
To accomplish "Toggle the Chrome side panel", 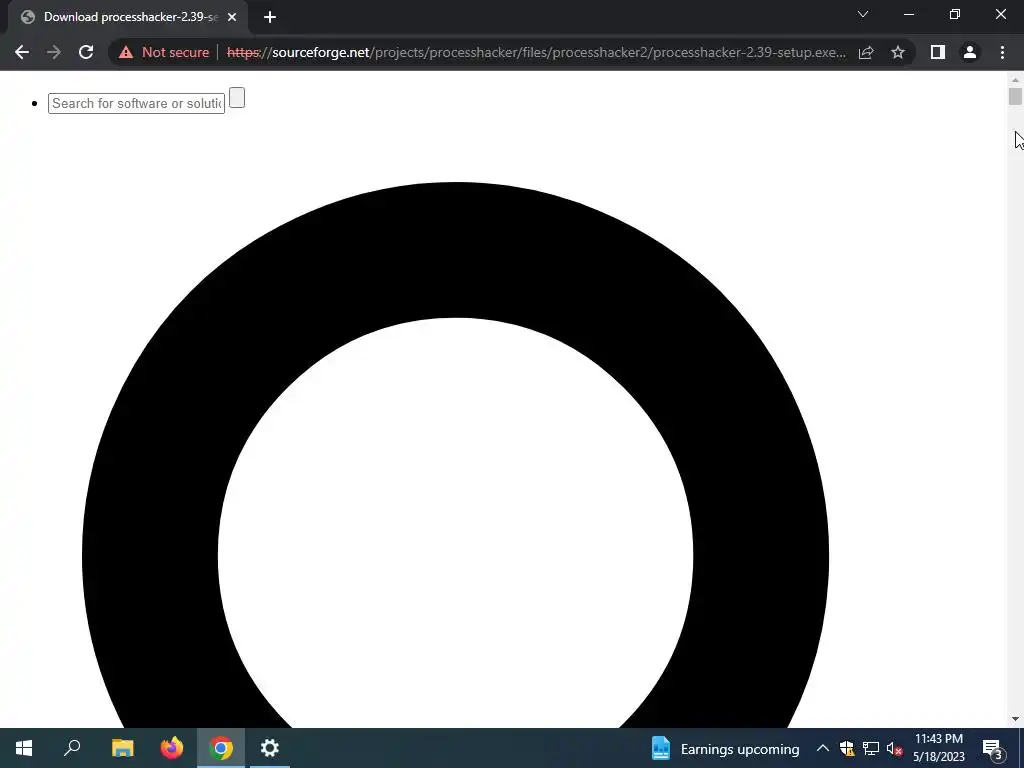I will tap(938, 52).
